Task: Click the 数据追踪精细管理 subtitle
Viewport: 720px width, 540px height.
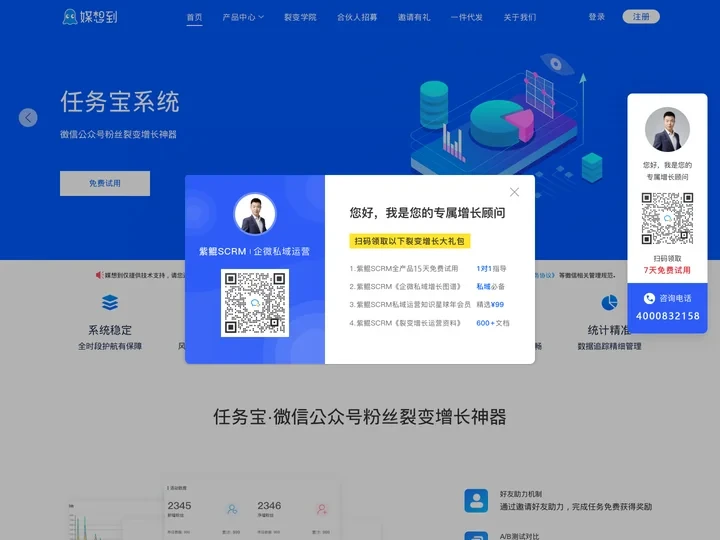Action: [x=609, y=346]
